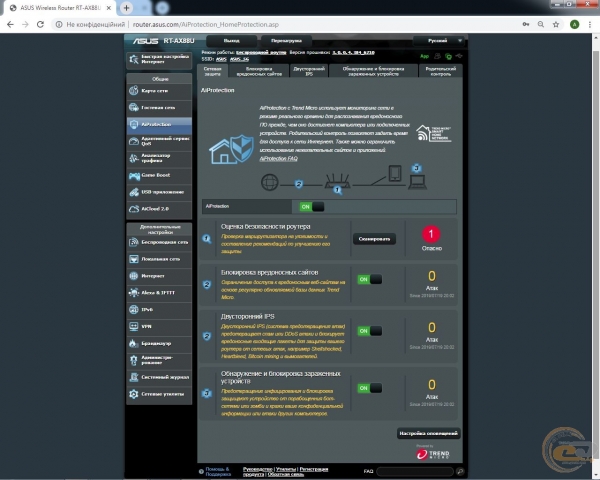Open Системный журнал
The width and height of the screenshot is (600, 480).
[159, 377]
